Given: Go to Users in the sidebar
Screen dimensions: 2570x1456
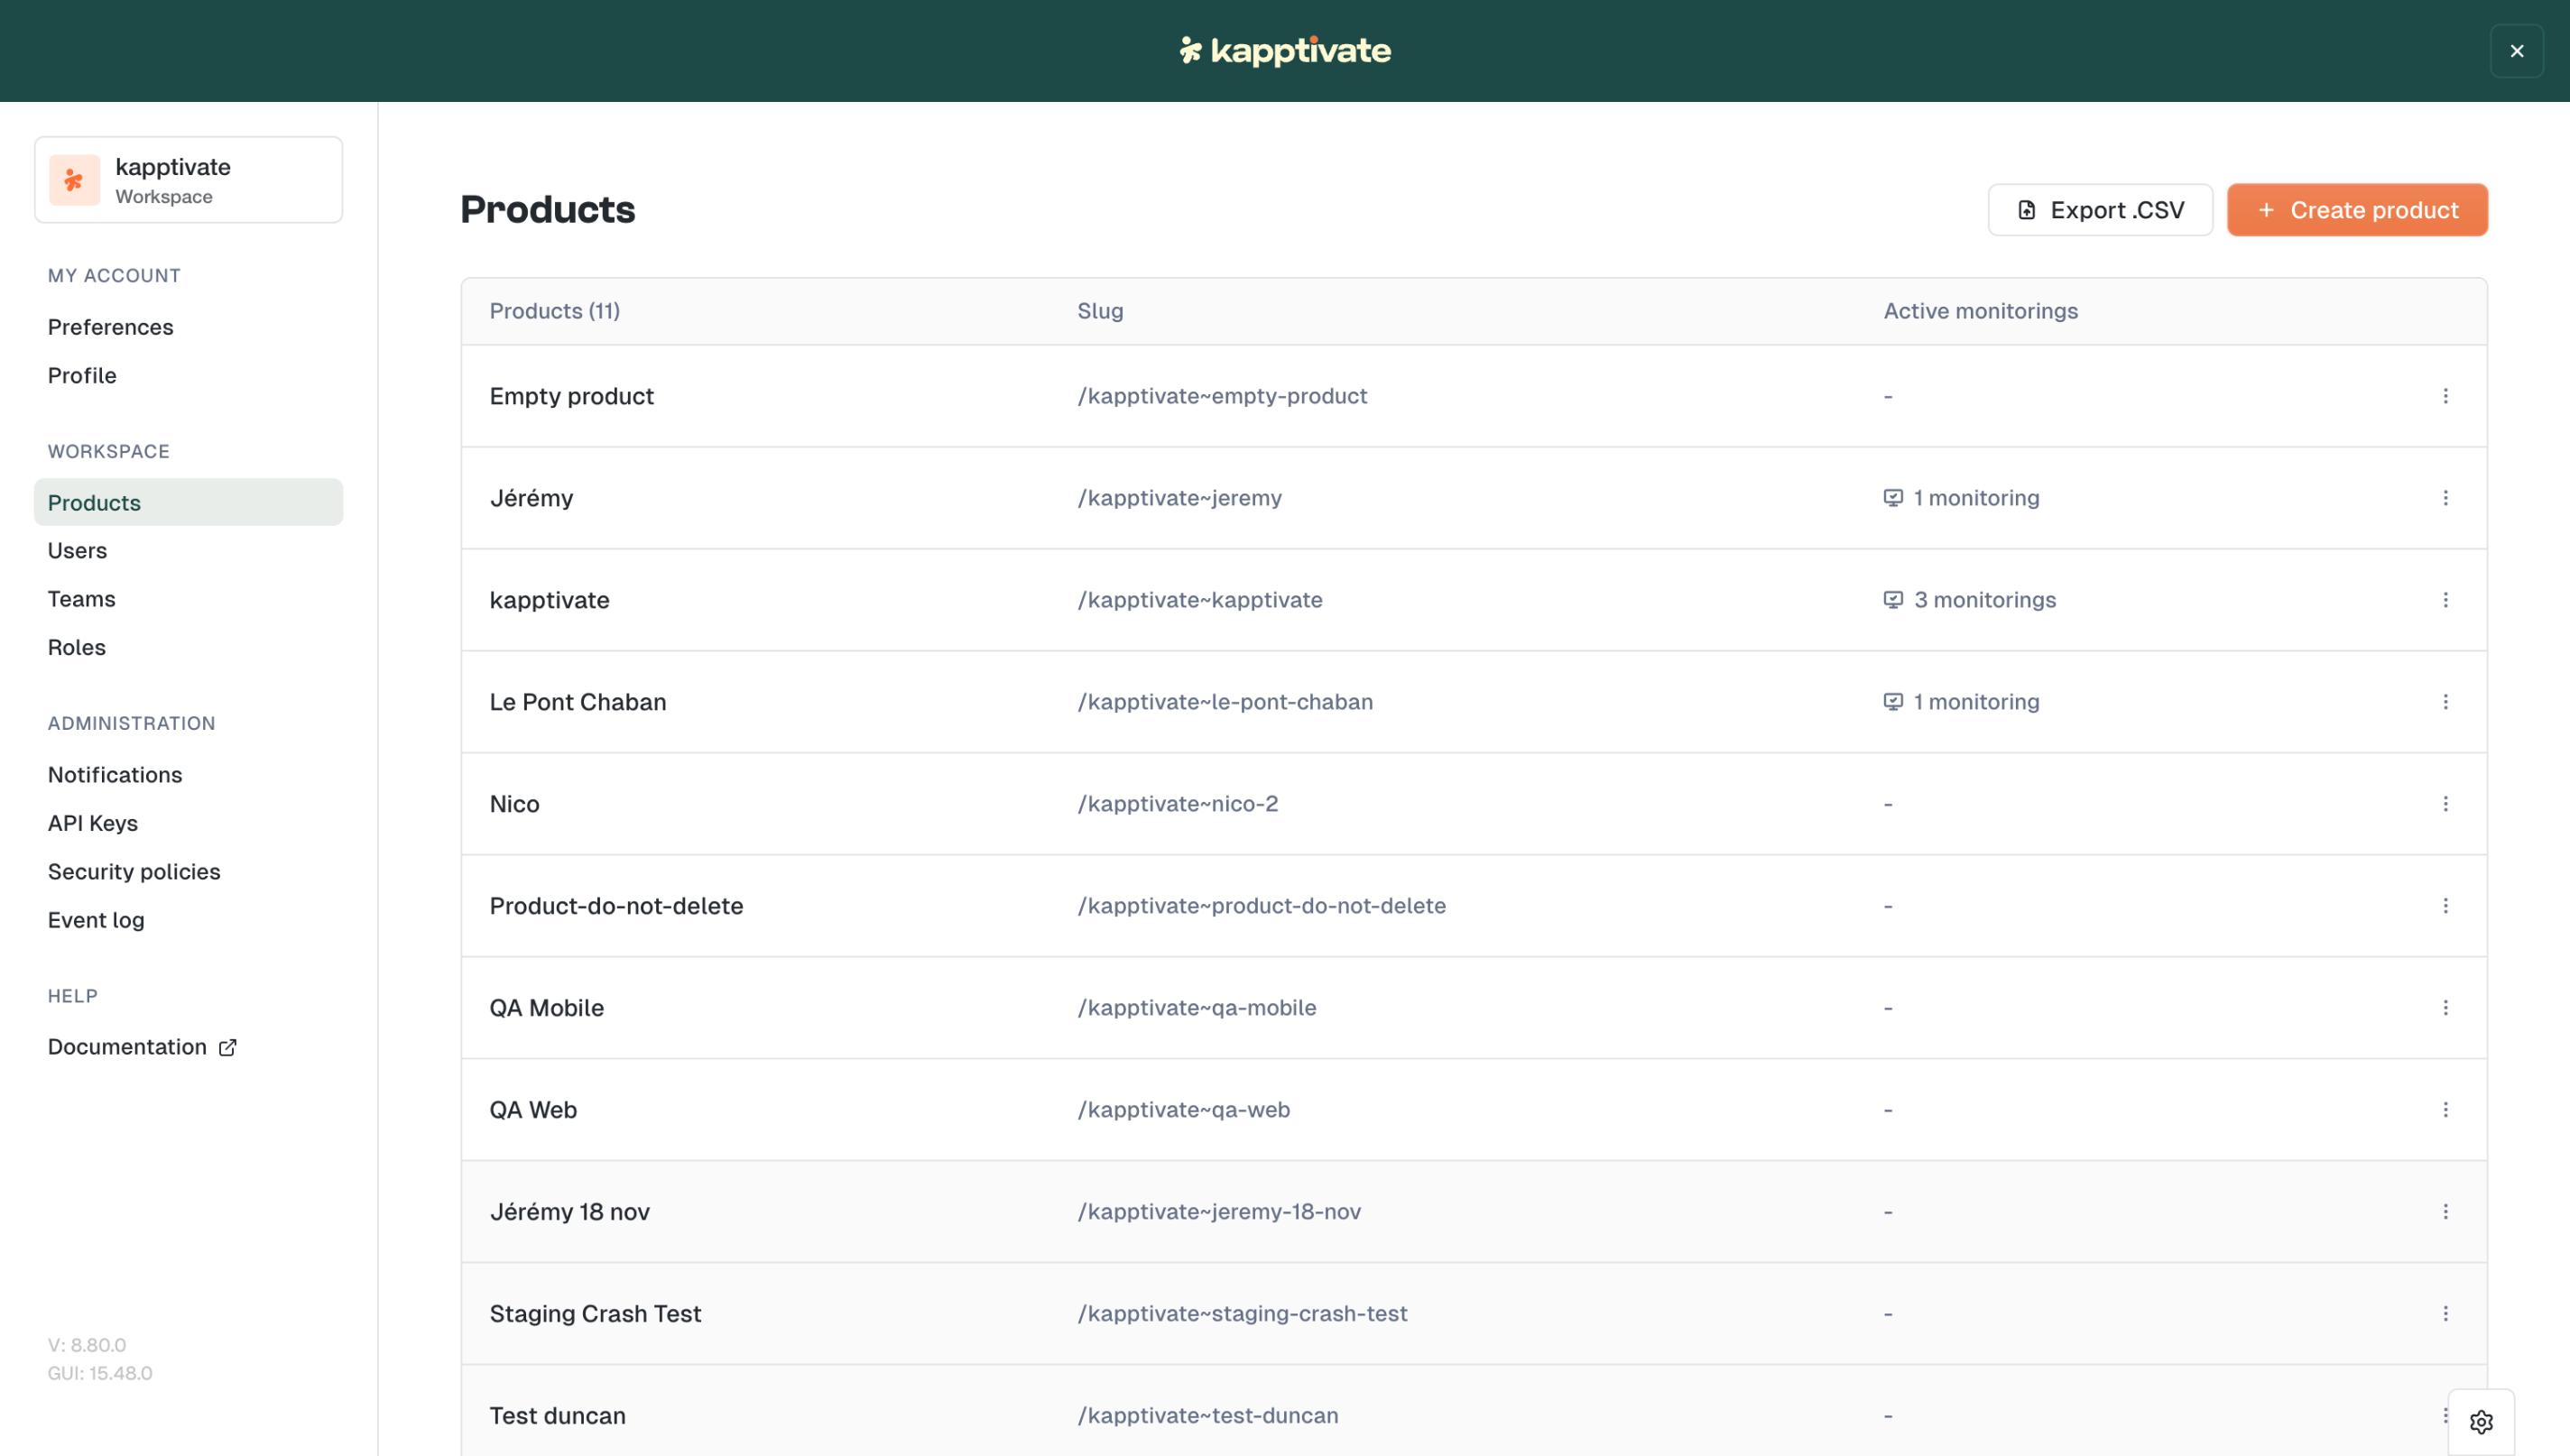Looking at the screenshot, I should (x=77, y=551).
